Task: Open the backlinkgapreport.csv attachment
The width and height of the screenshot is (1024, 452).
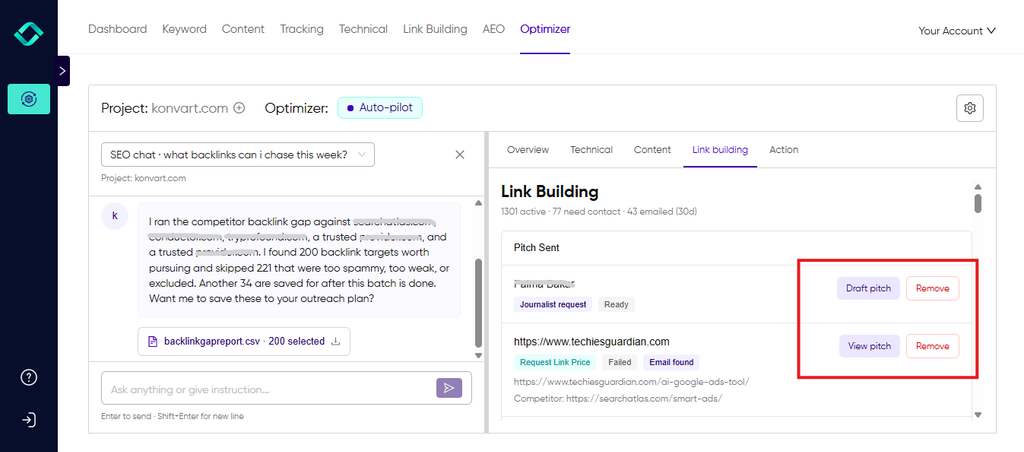Action: click(x=244, y=341)
